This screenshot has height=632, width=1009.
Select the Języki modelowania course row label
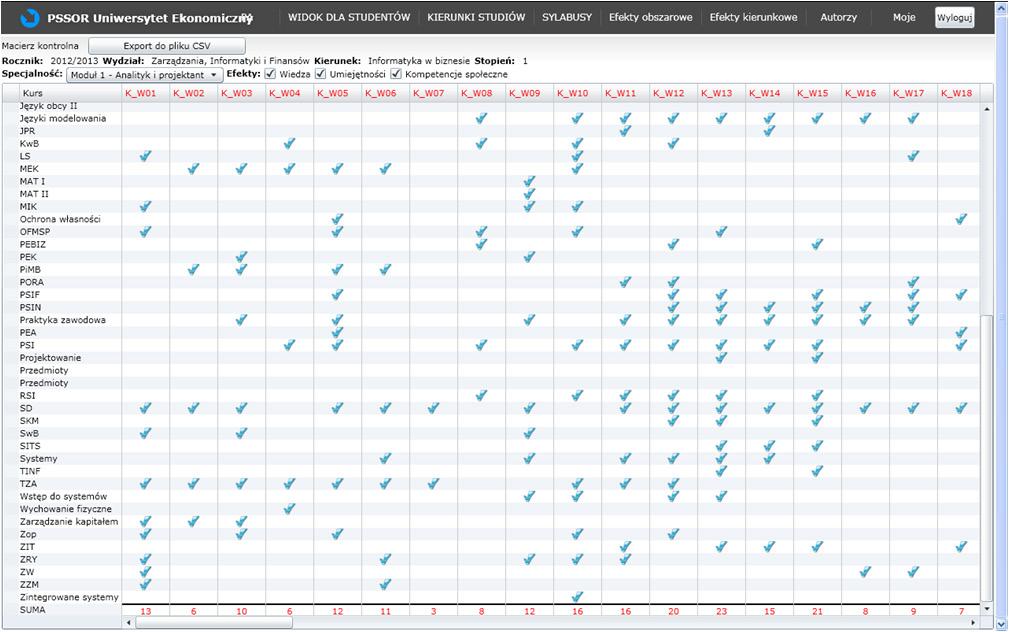tap(62, 118)
